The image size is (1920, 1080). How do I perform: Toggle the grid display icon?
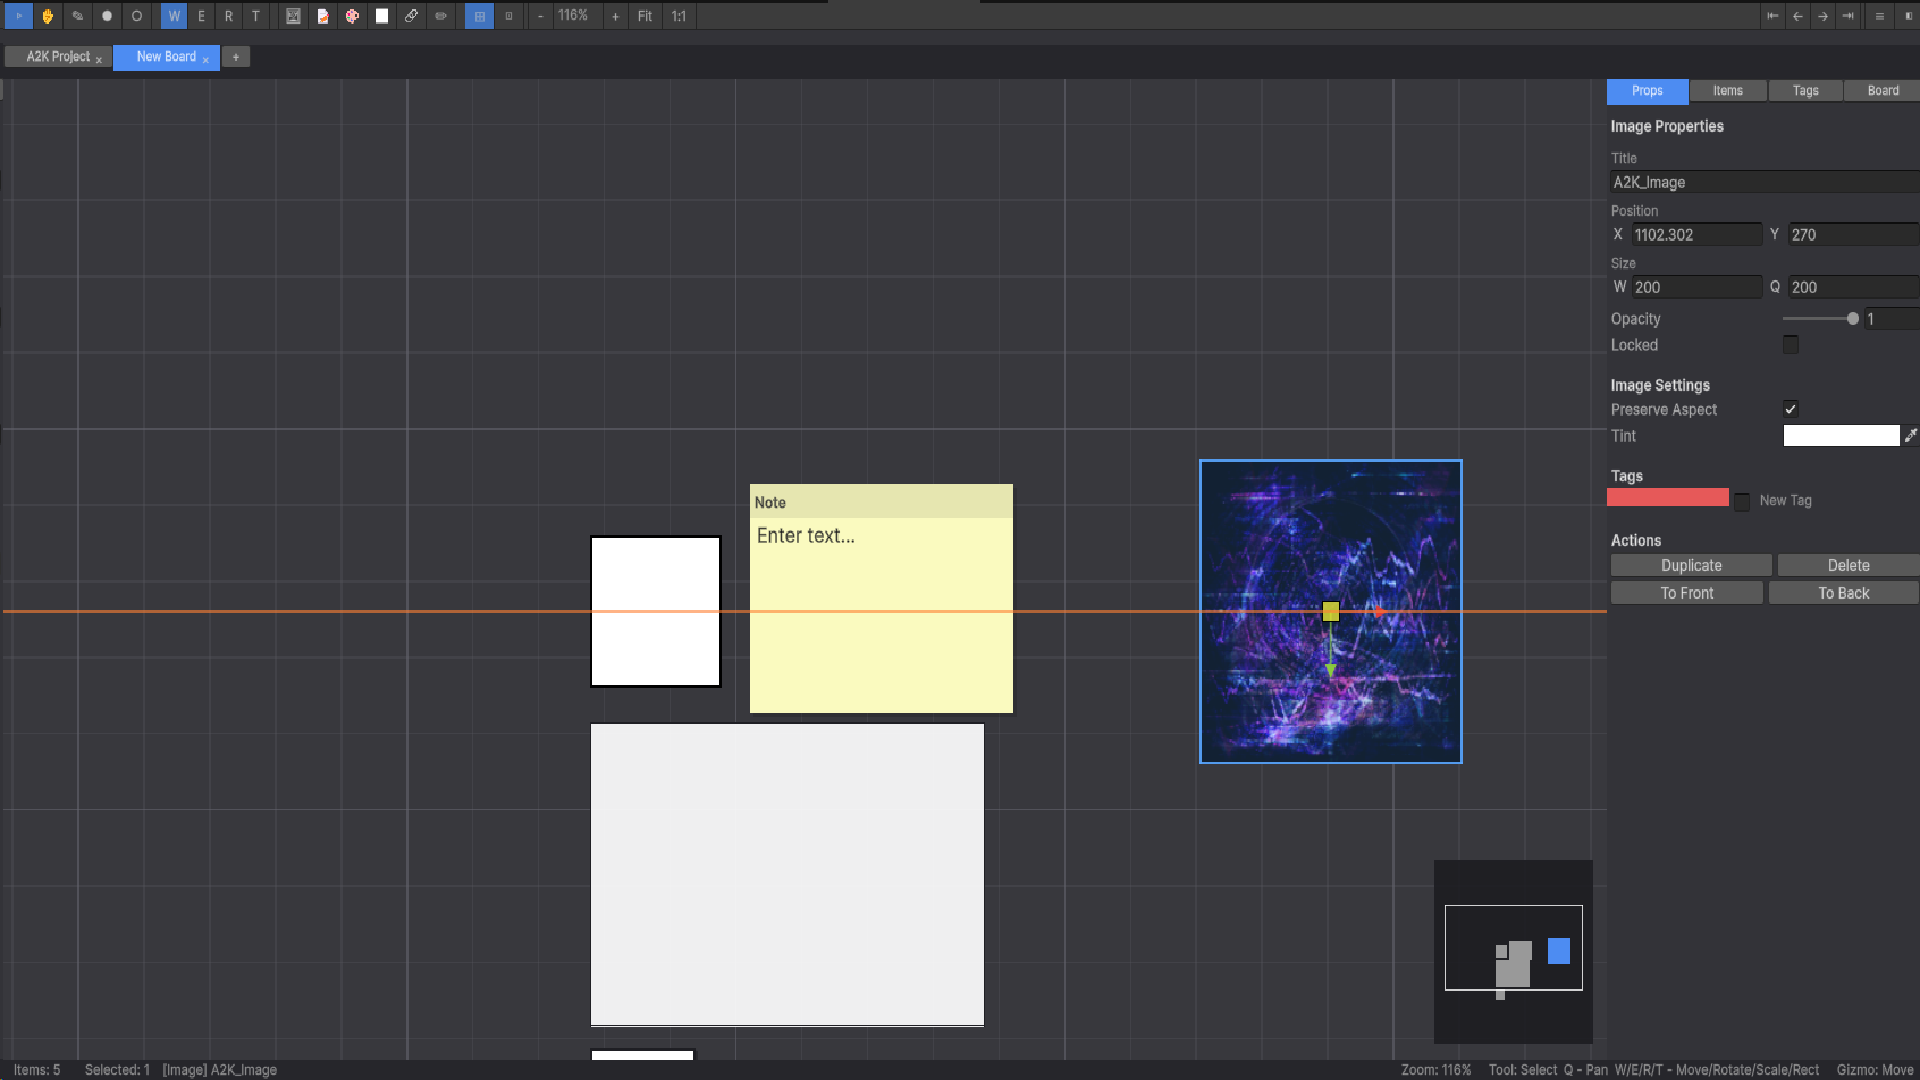(x=479, y=16)
